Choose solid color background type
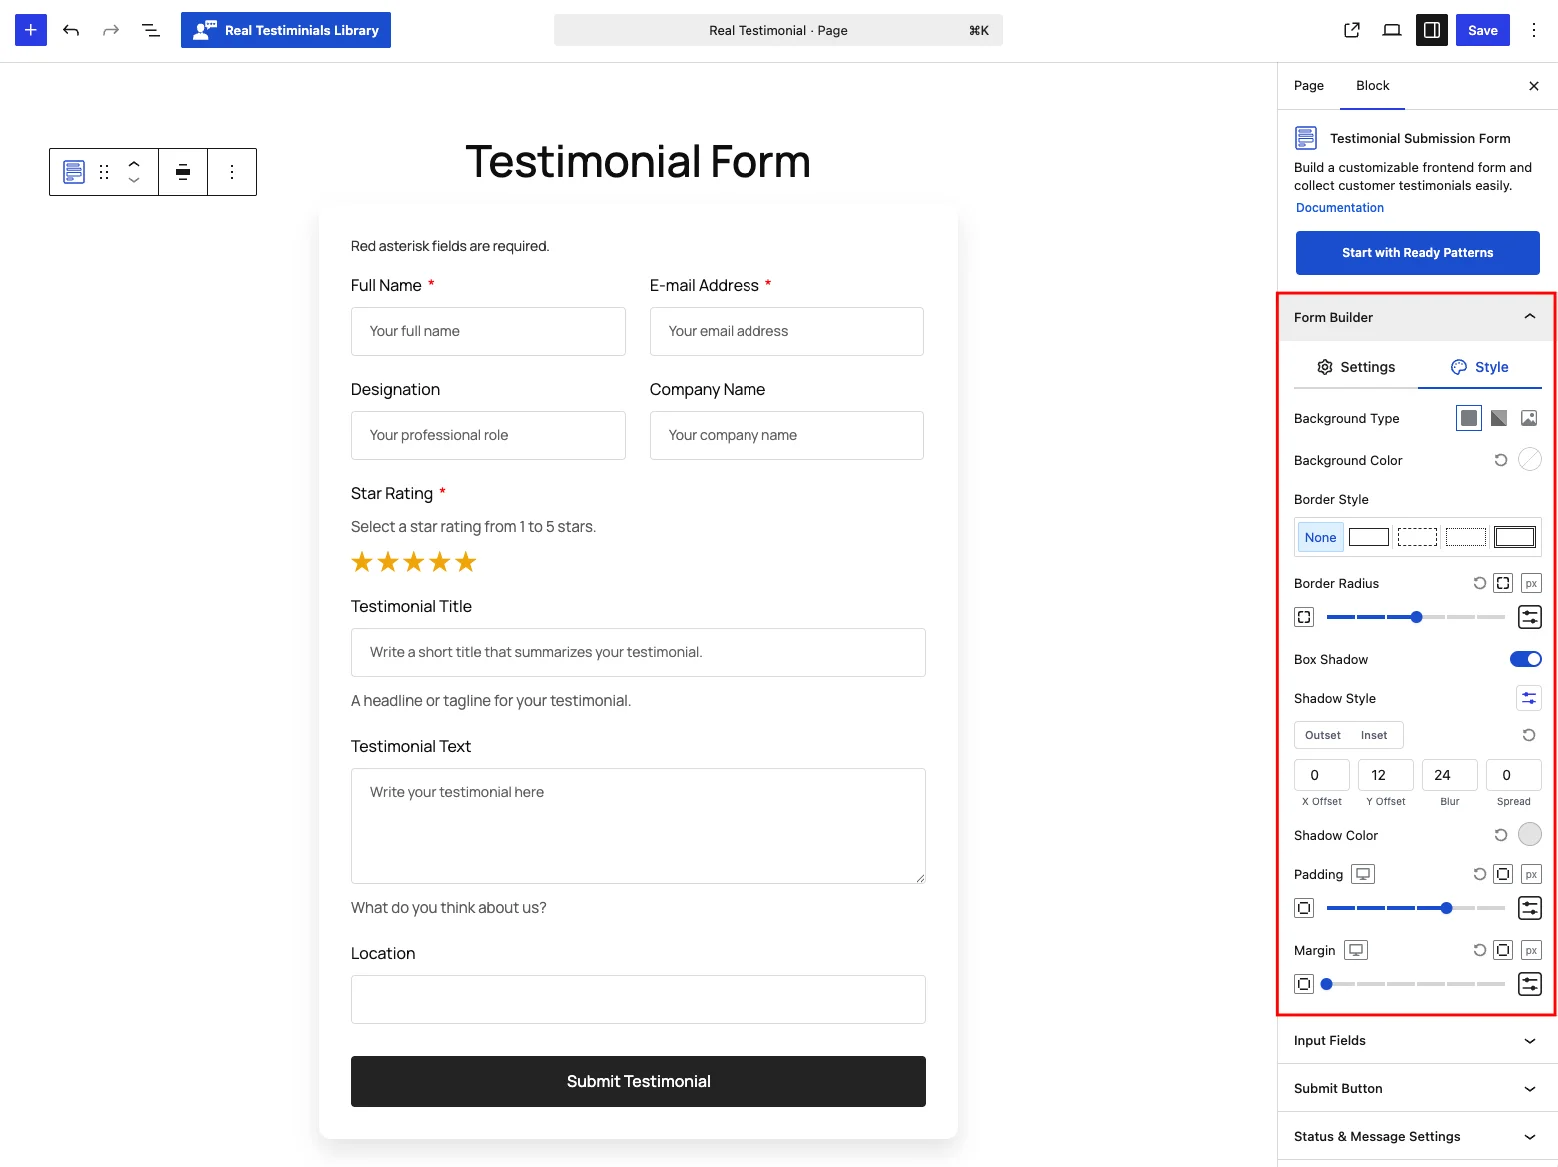1558x1167 pixels. coord(1469,418)
